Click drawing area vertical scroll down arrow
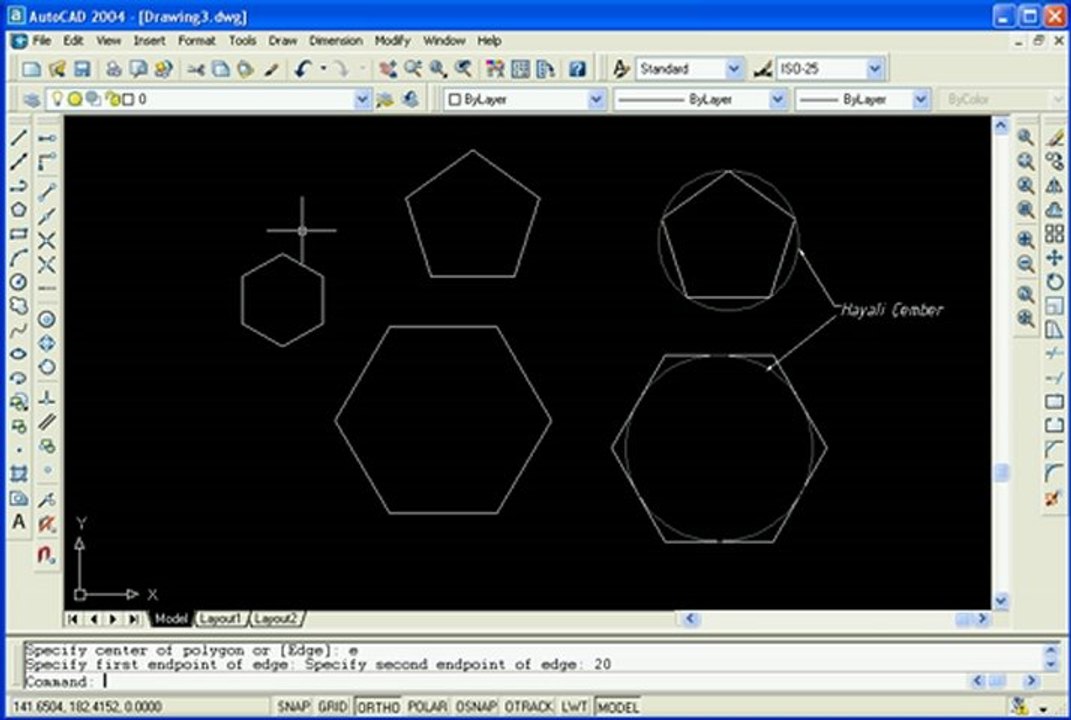Viewport: 1071px width, 720px height. [1001, 601]
